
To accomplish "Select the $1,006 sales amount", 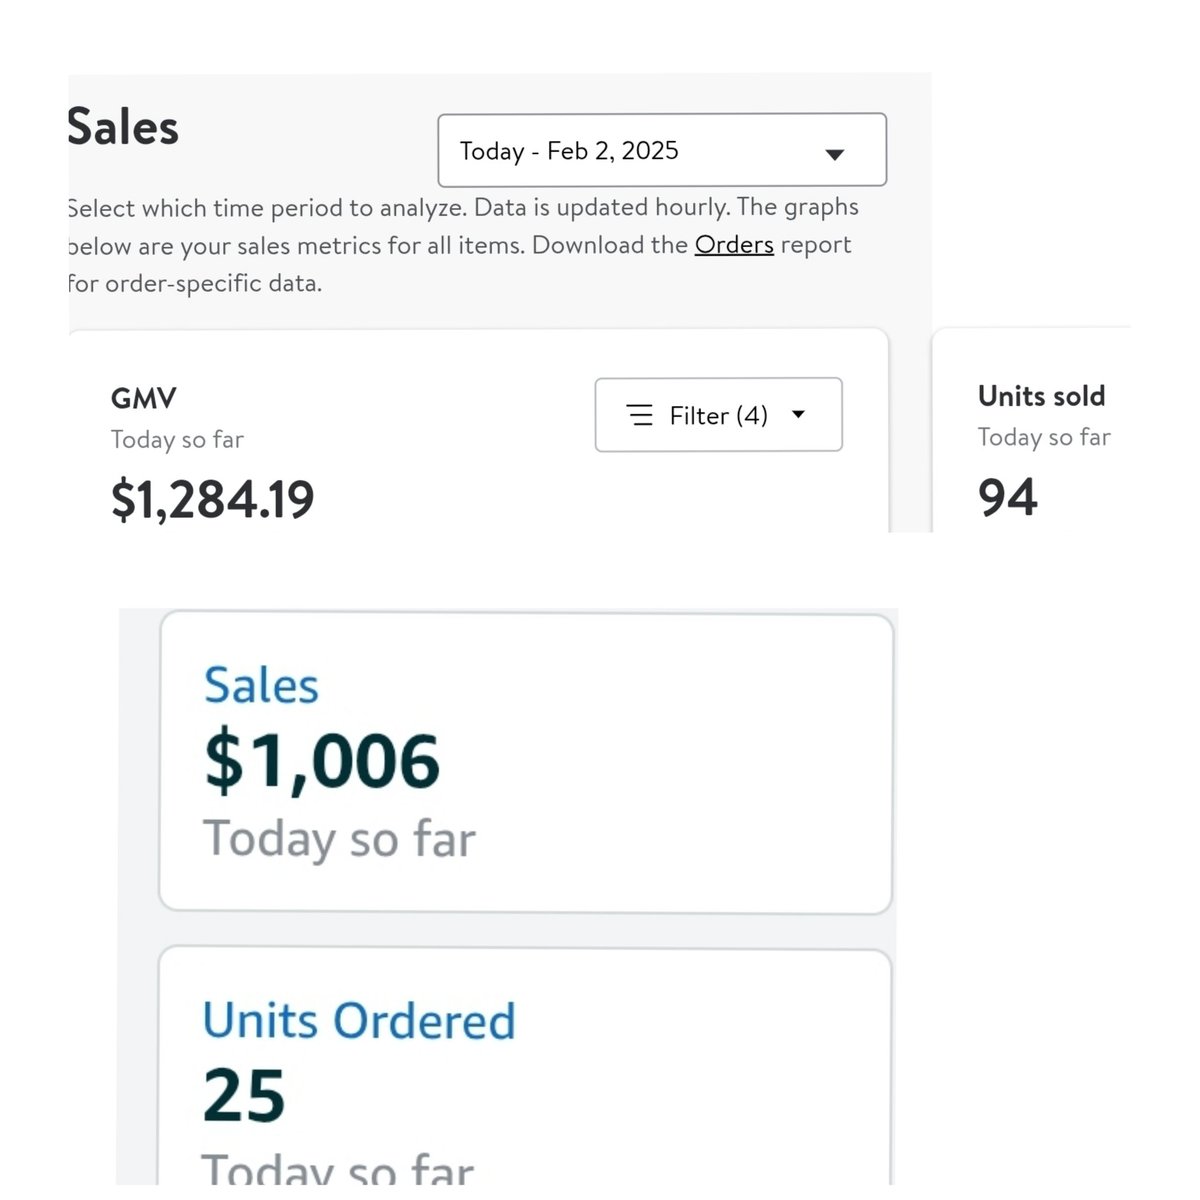I will coord(321,762).
